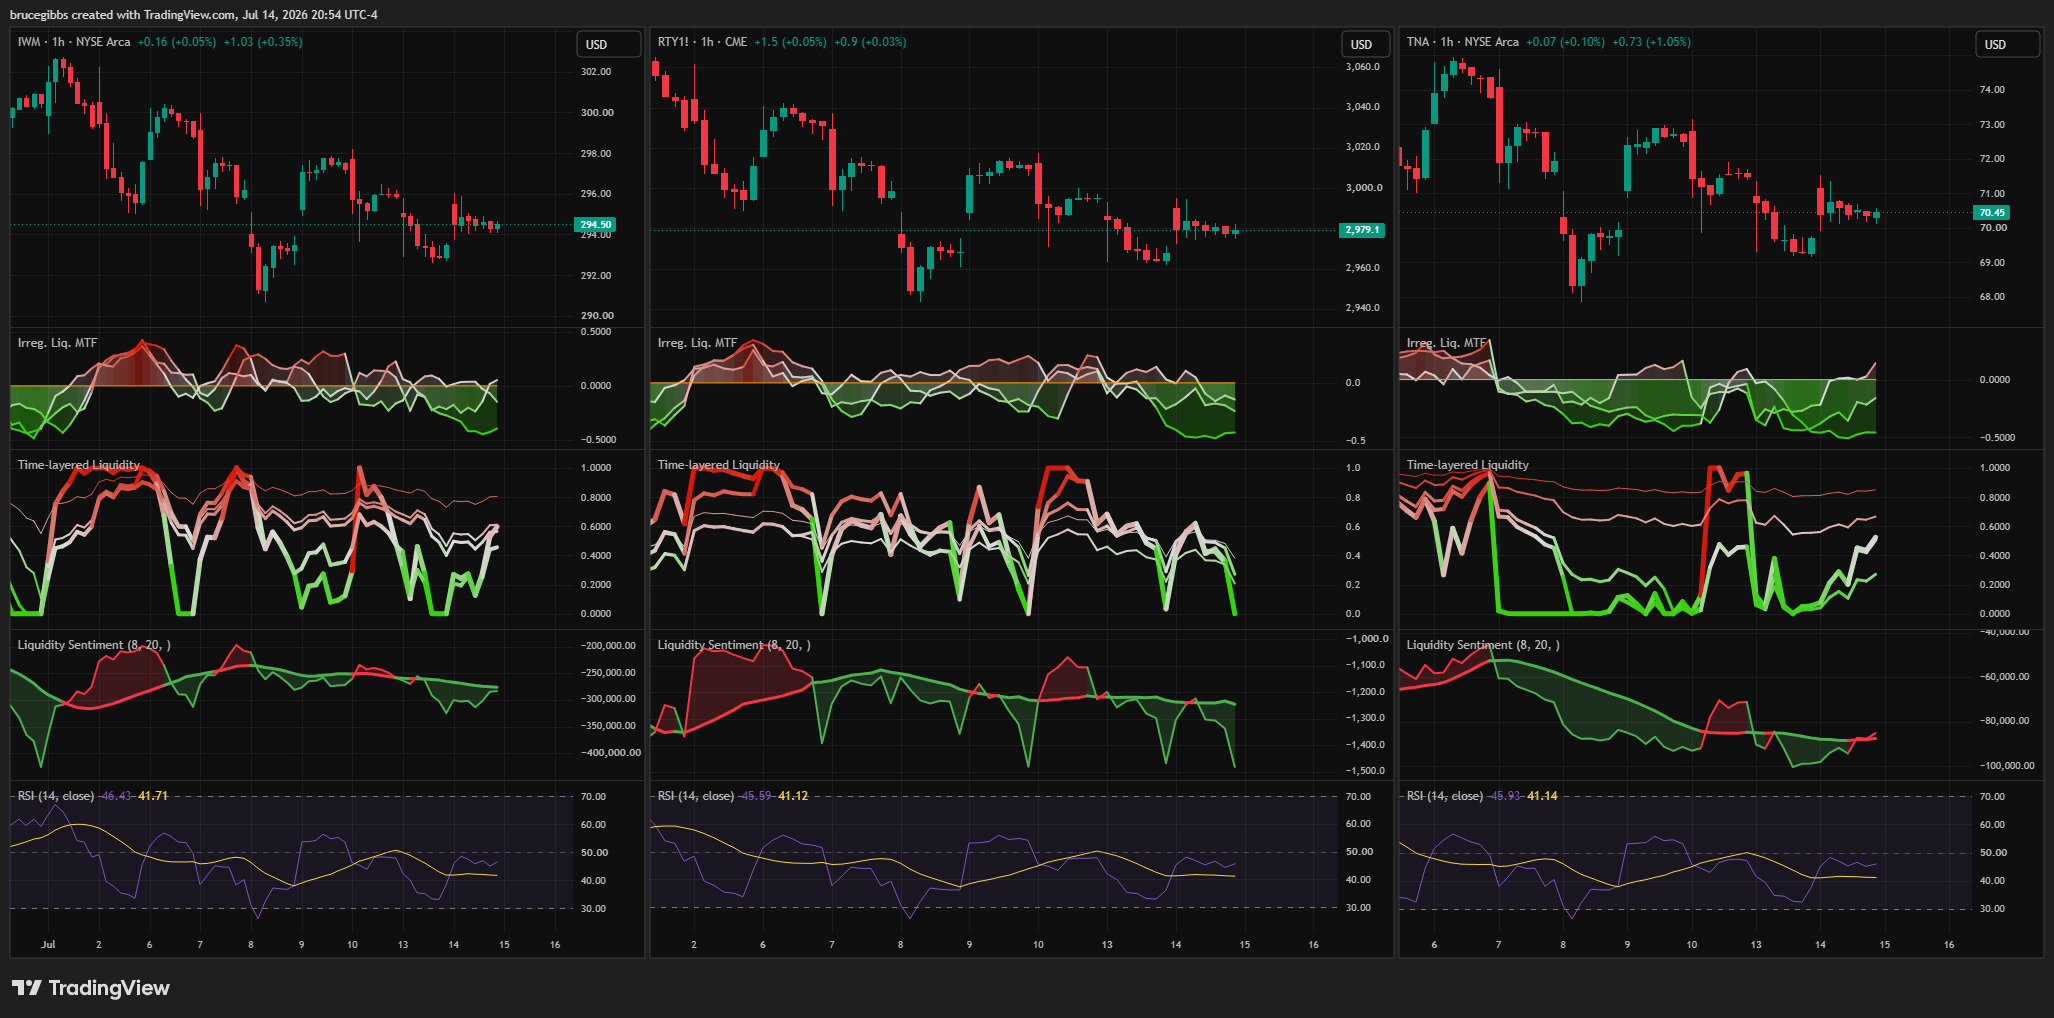Select Time-layered Liquidity label on RTY1! chart

tap(718, 465)
